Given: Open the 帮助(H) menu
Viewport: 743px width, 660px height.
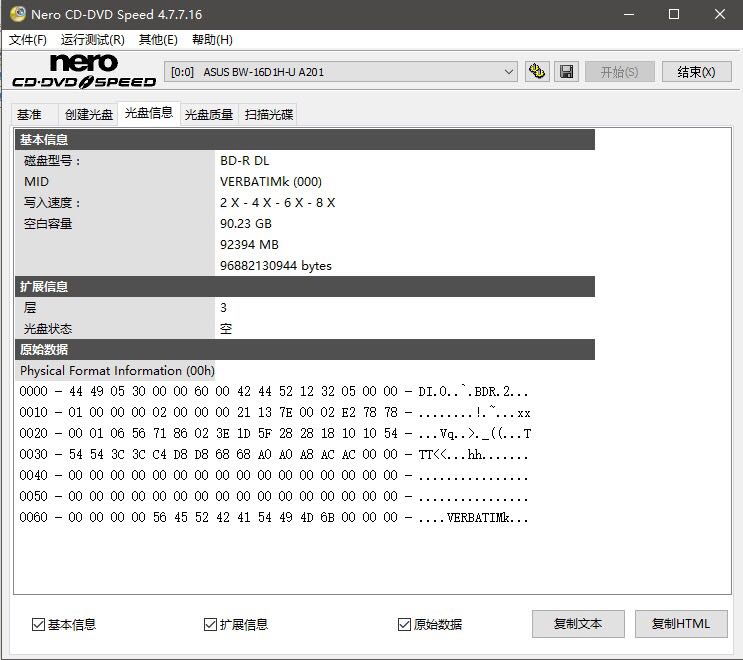Looking at the screenshot, I should [212, 40].
